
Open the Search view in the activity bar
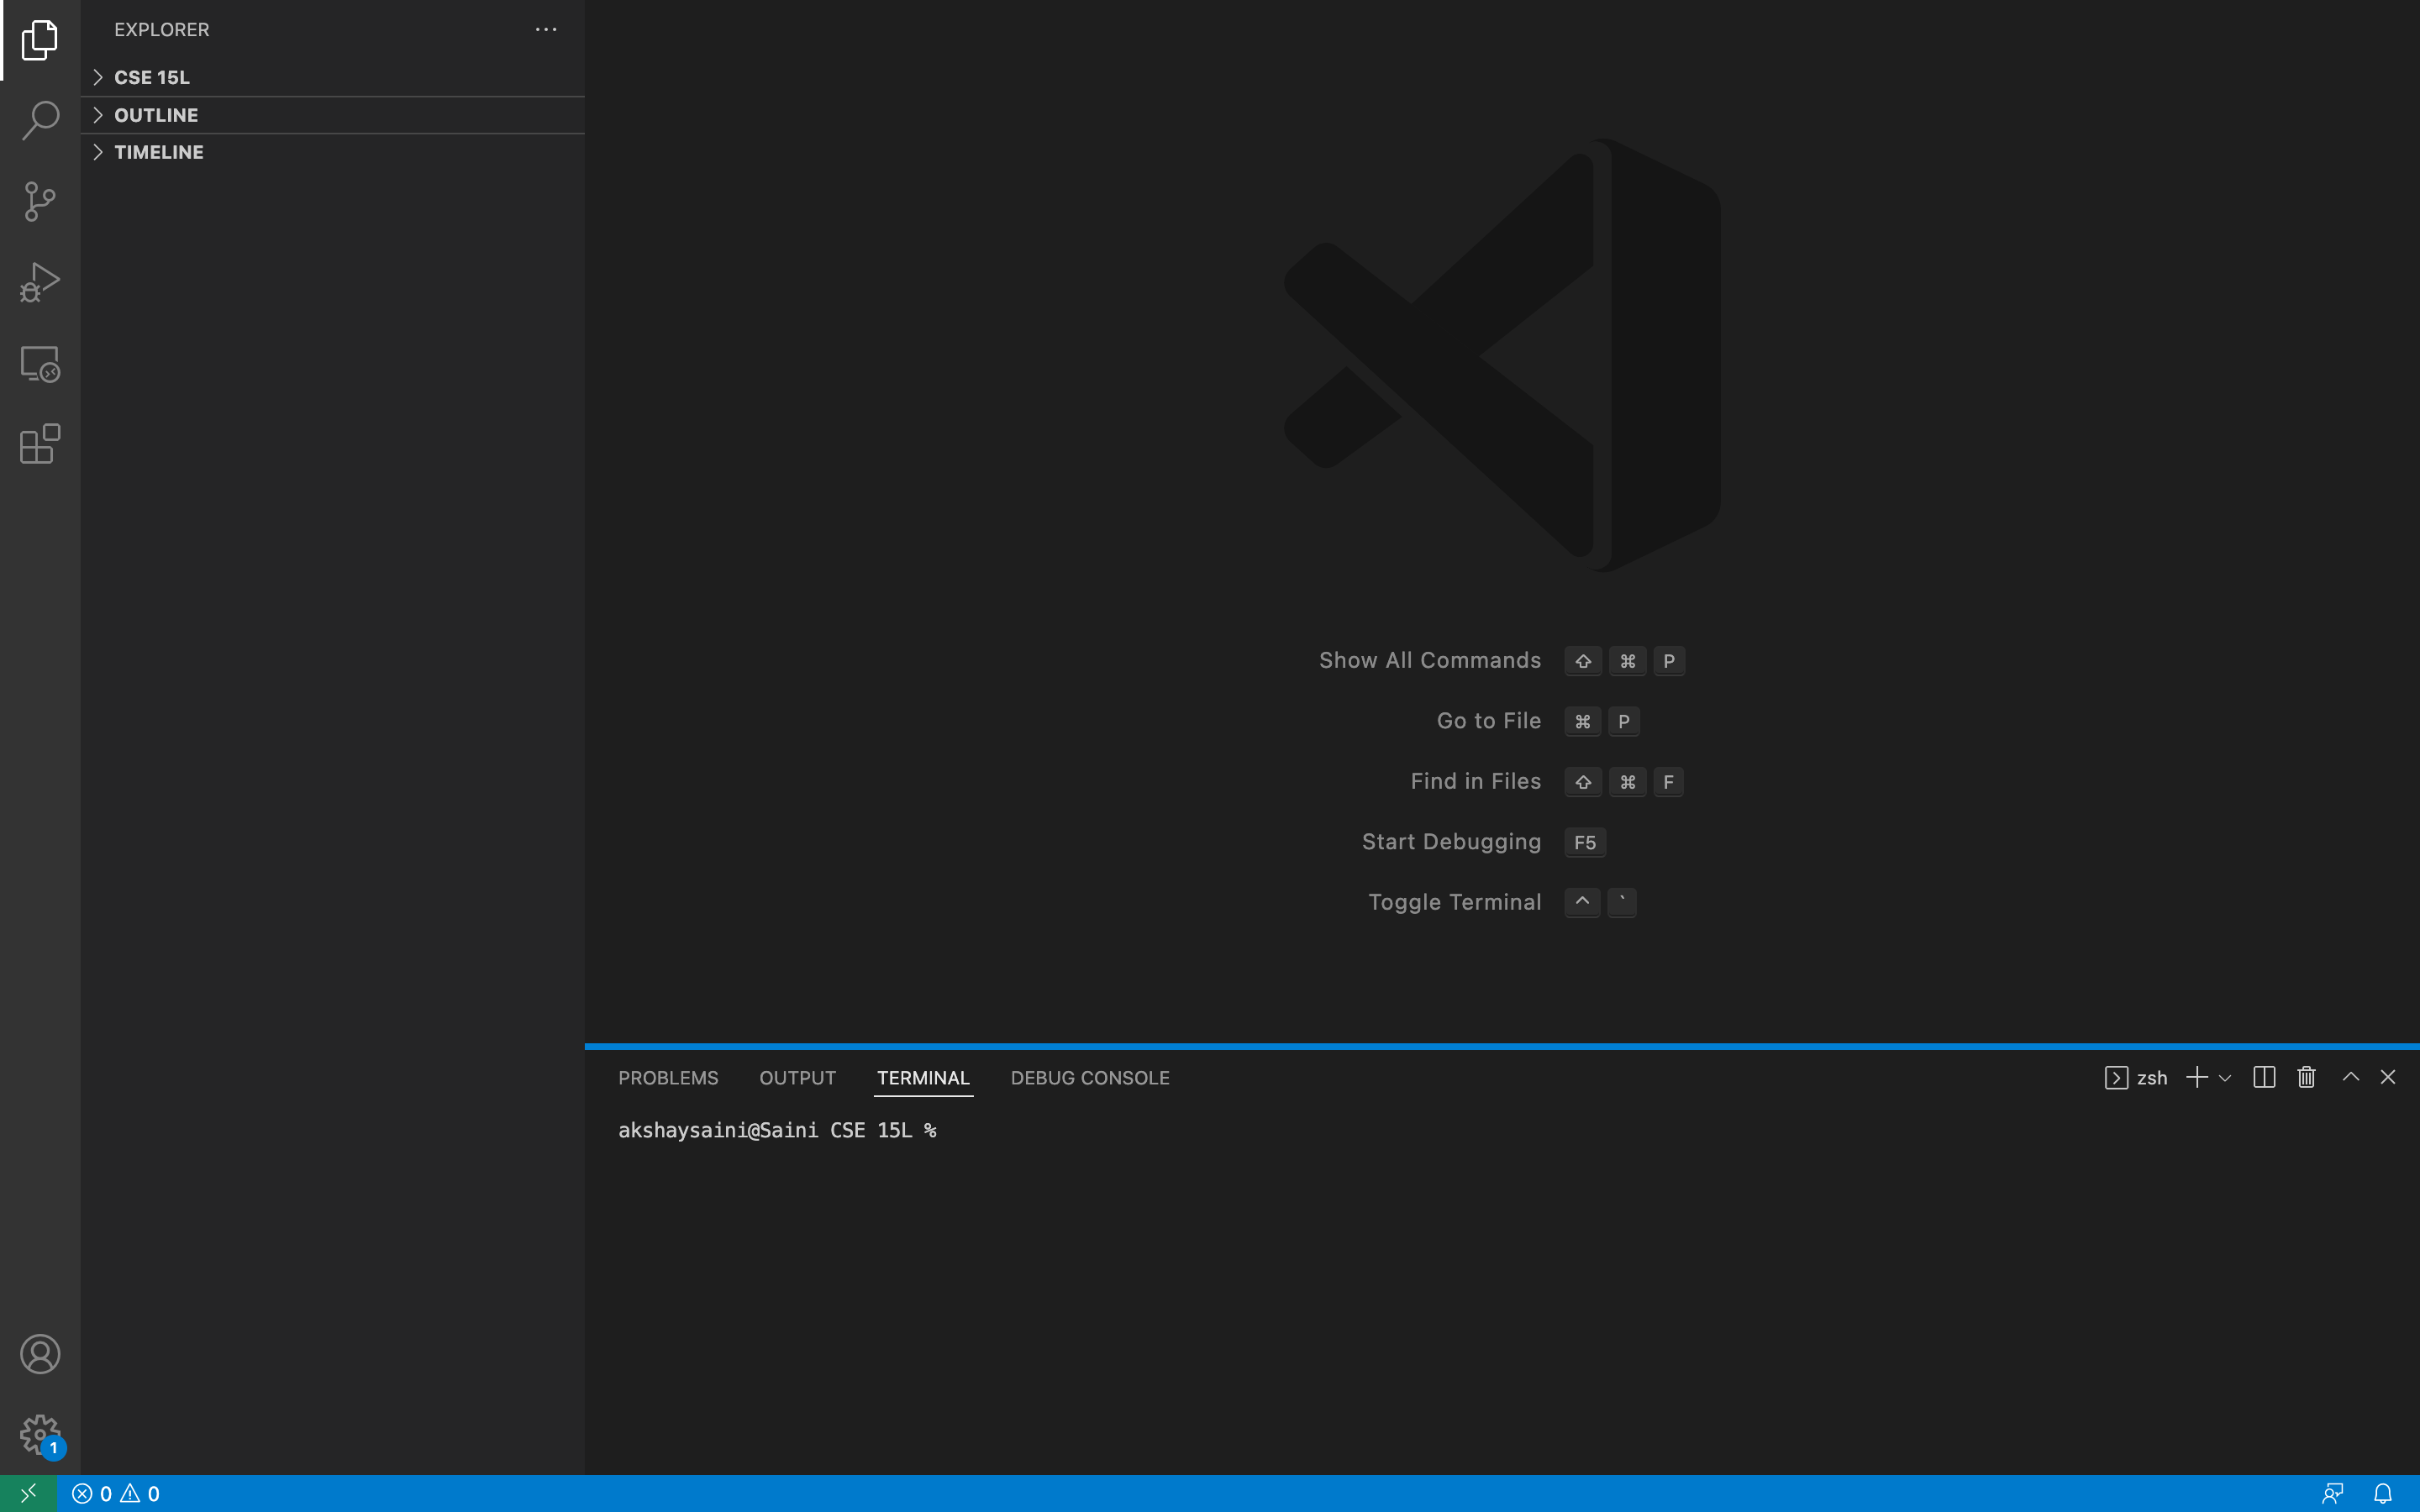40,120
